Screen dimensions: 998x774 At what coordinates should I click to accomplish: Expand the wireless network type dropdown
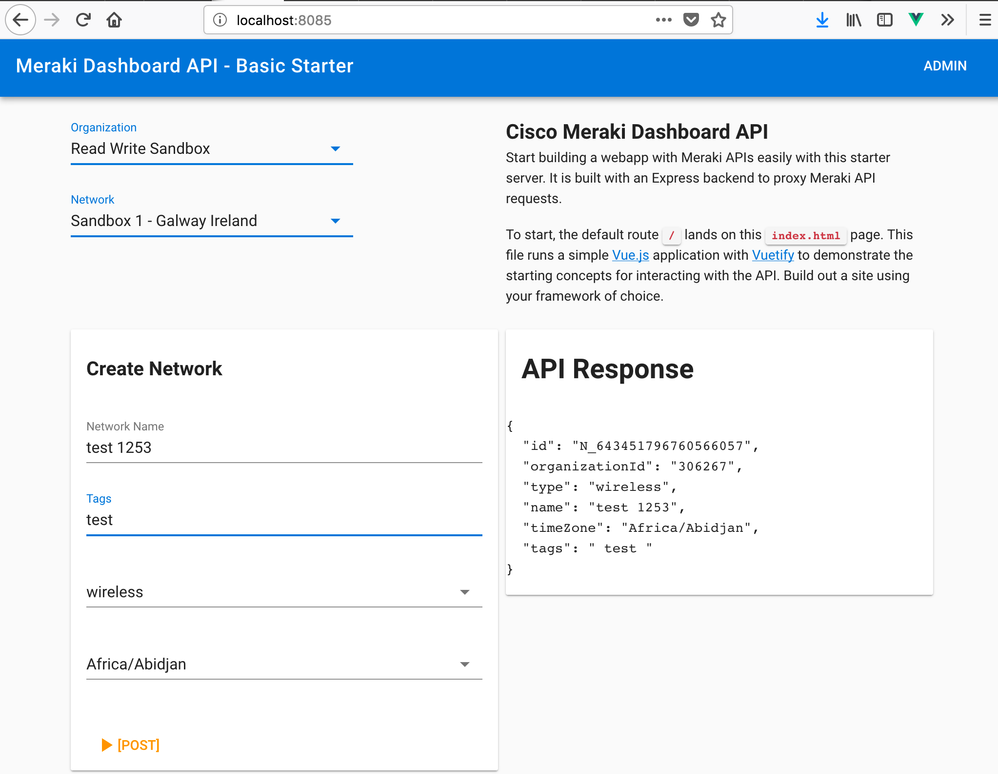464,592
